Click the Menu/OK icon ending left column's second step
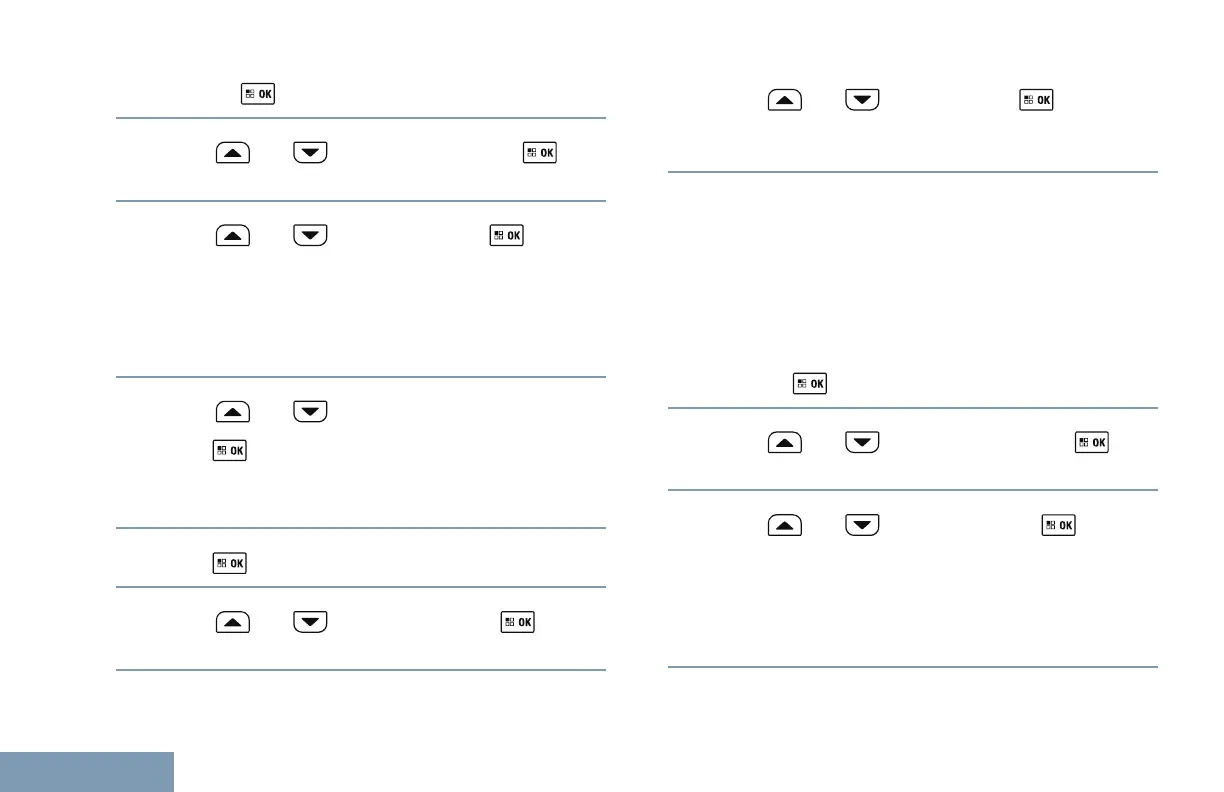 (541, 154)
